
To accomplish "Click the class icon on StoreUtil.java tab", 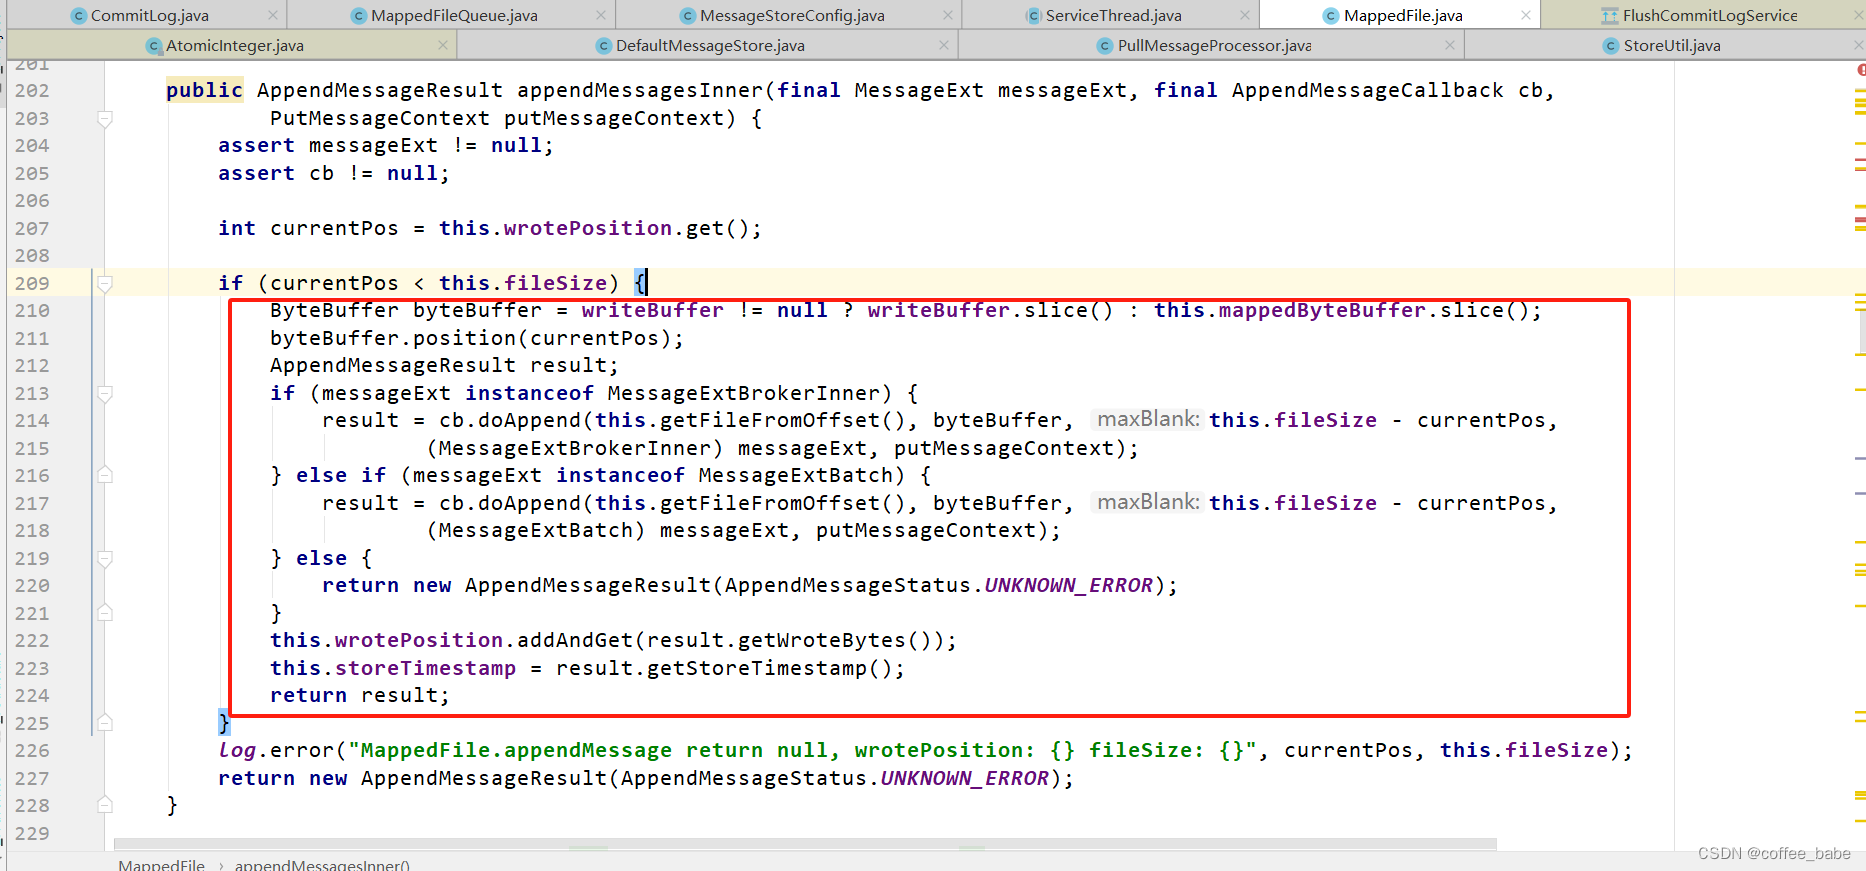I will pyautogui.click(x=1611, y=46).
